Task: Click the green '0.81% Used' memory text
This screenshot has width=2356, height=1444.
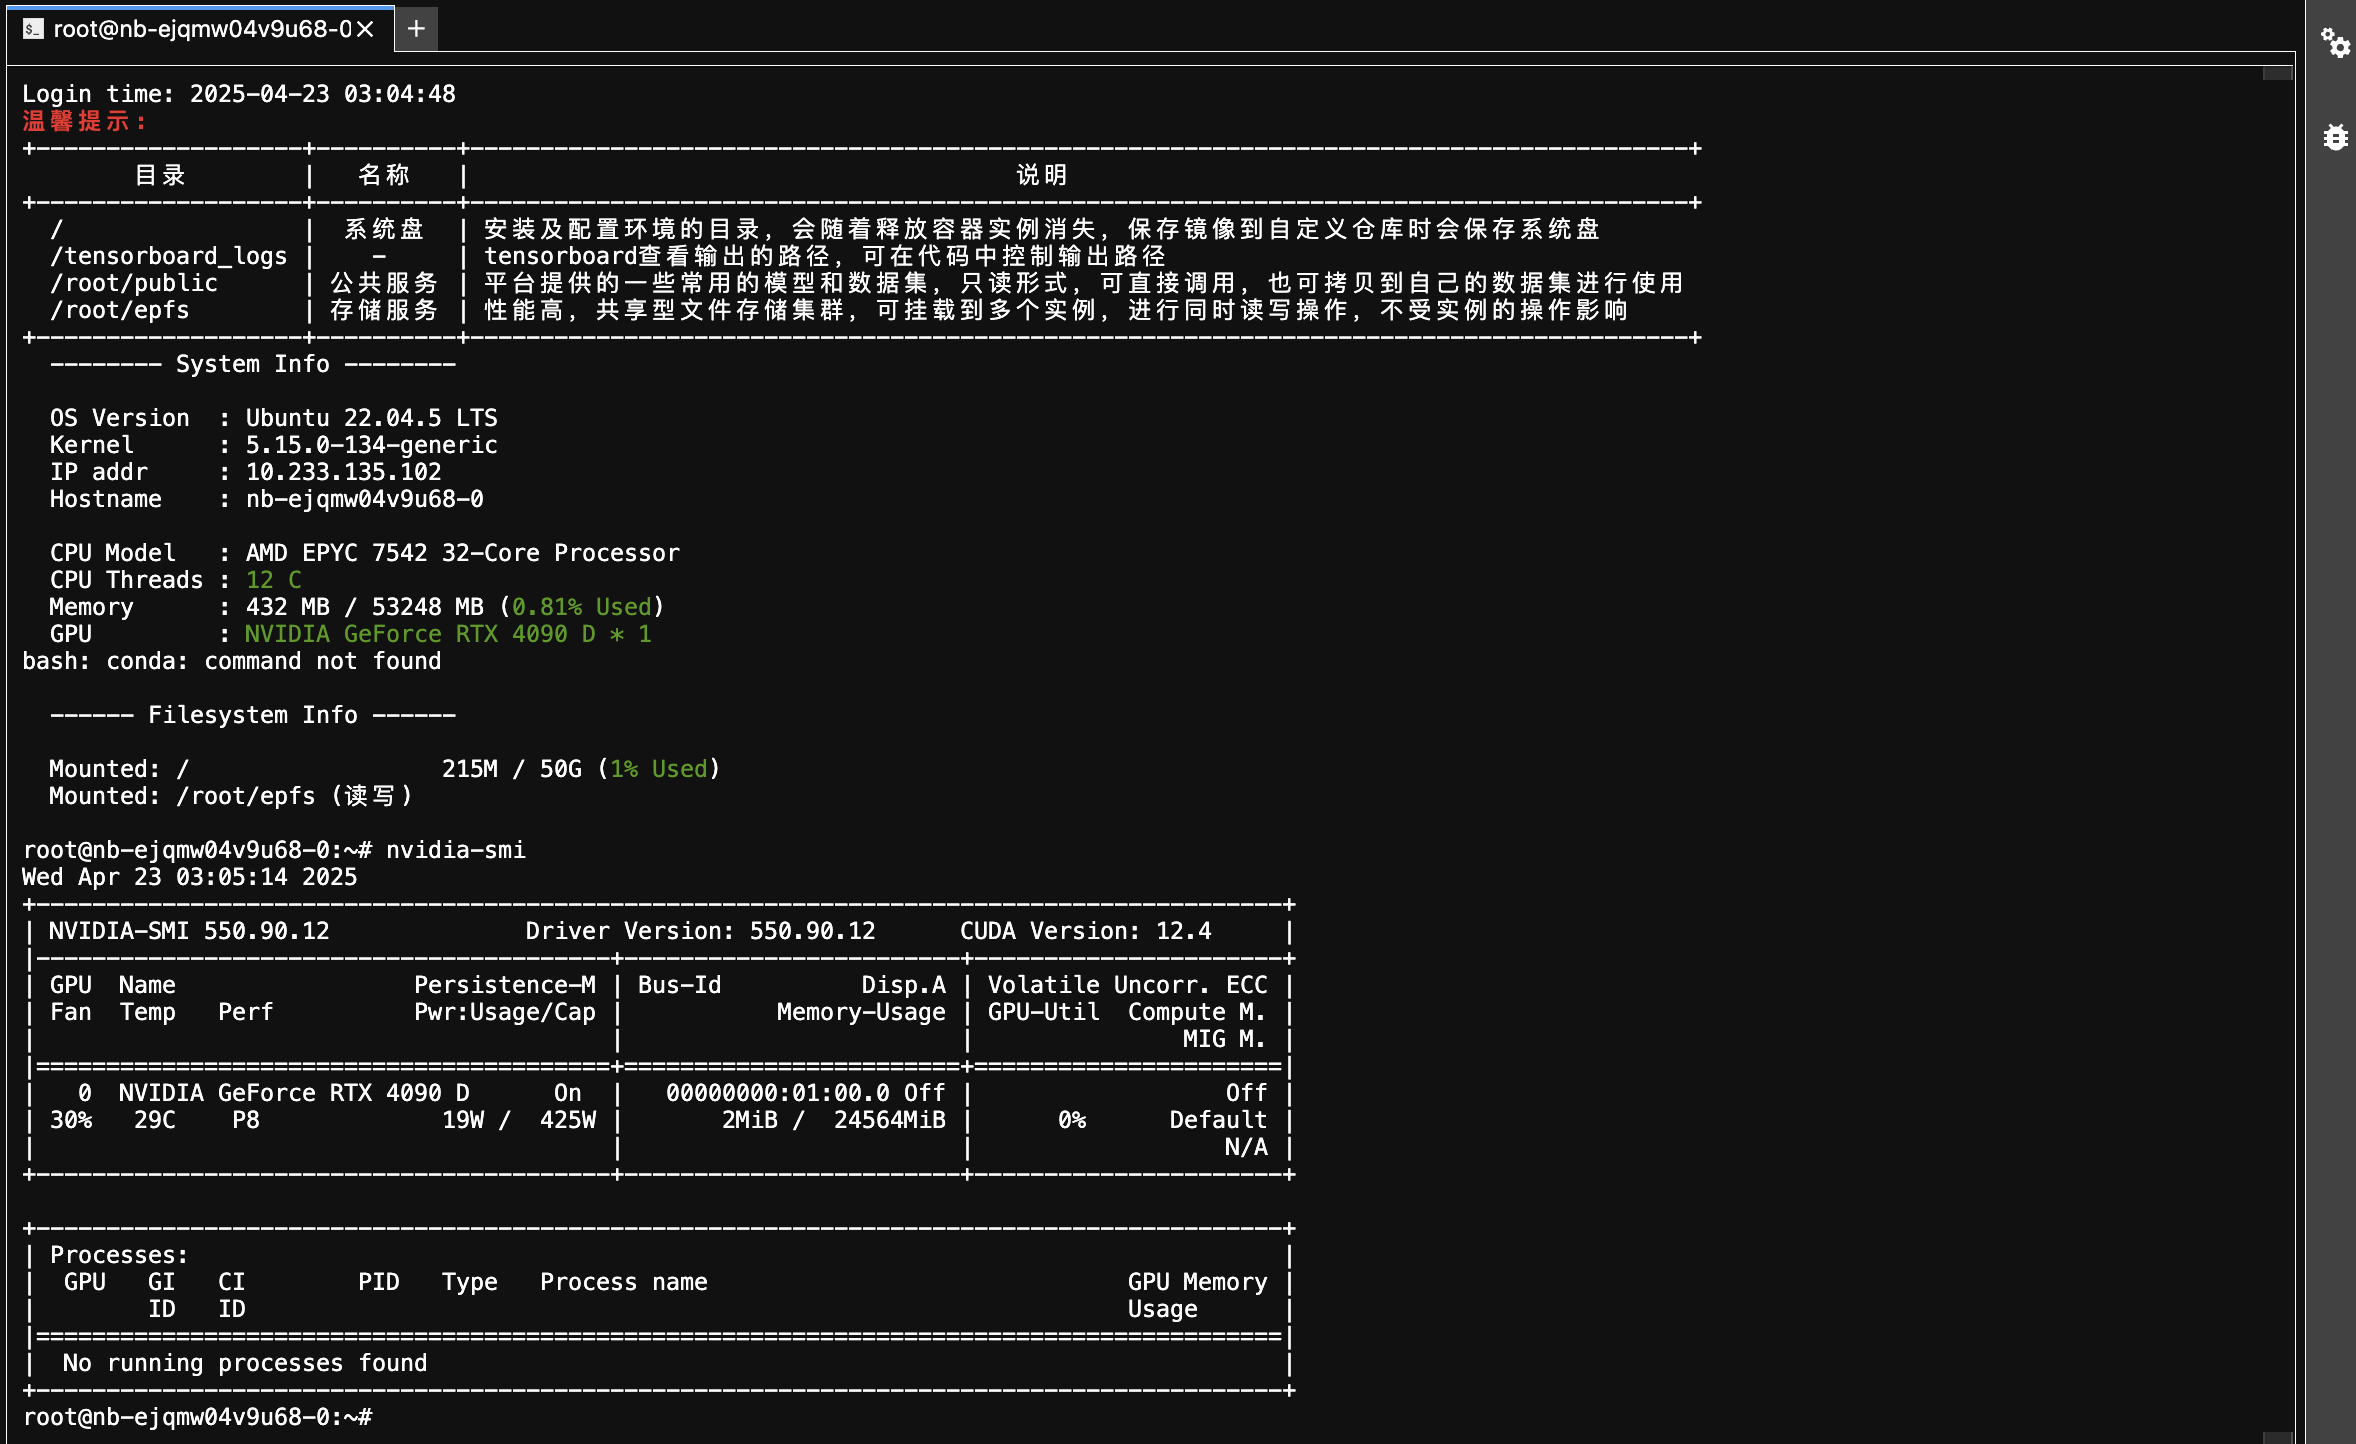Action: point(581,607)
